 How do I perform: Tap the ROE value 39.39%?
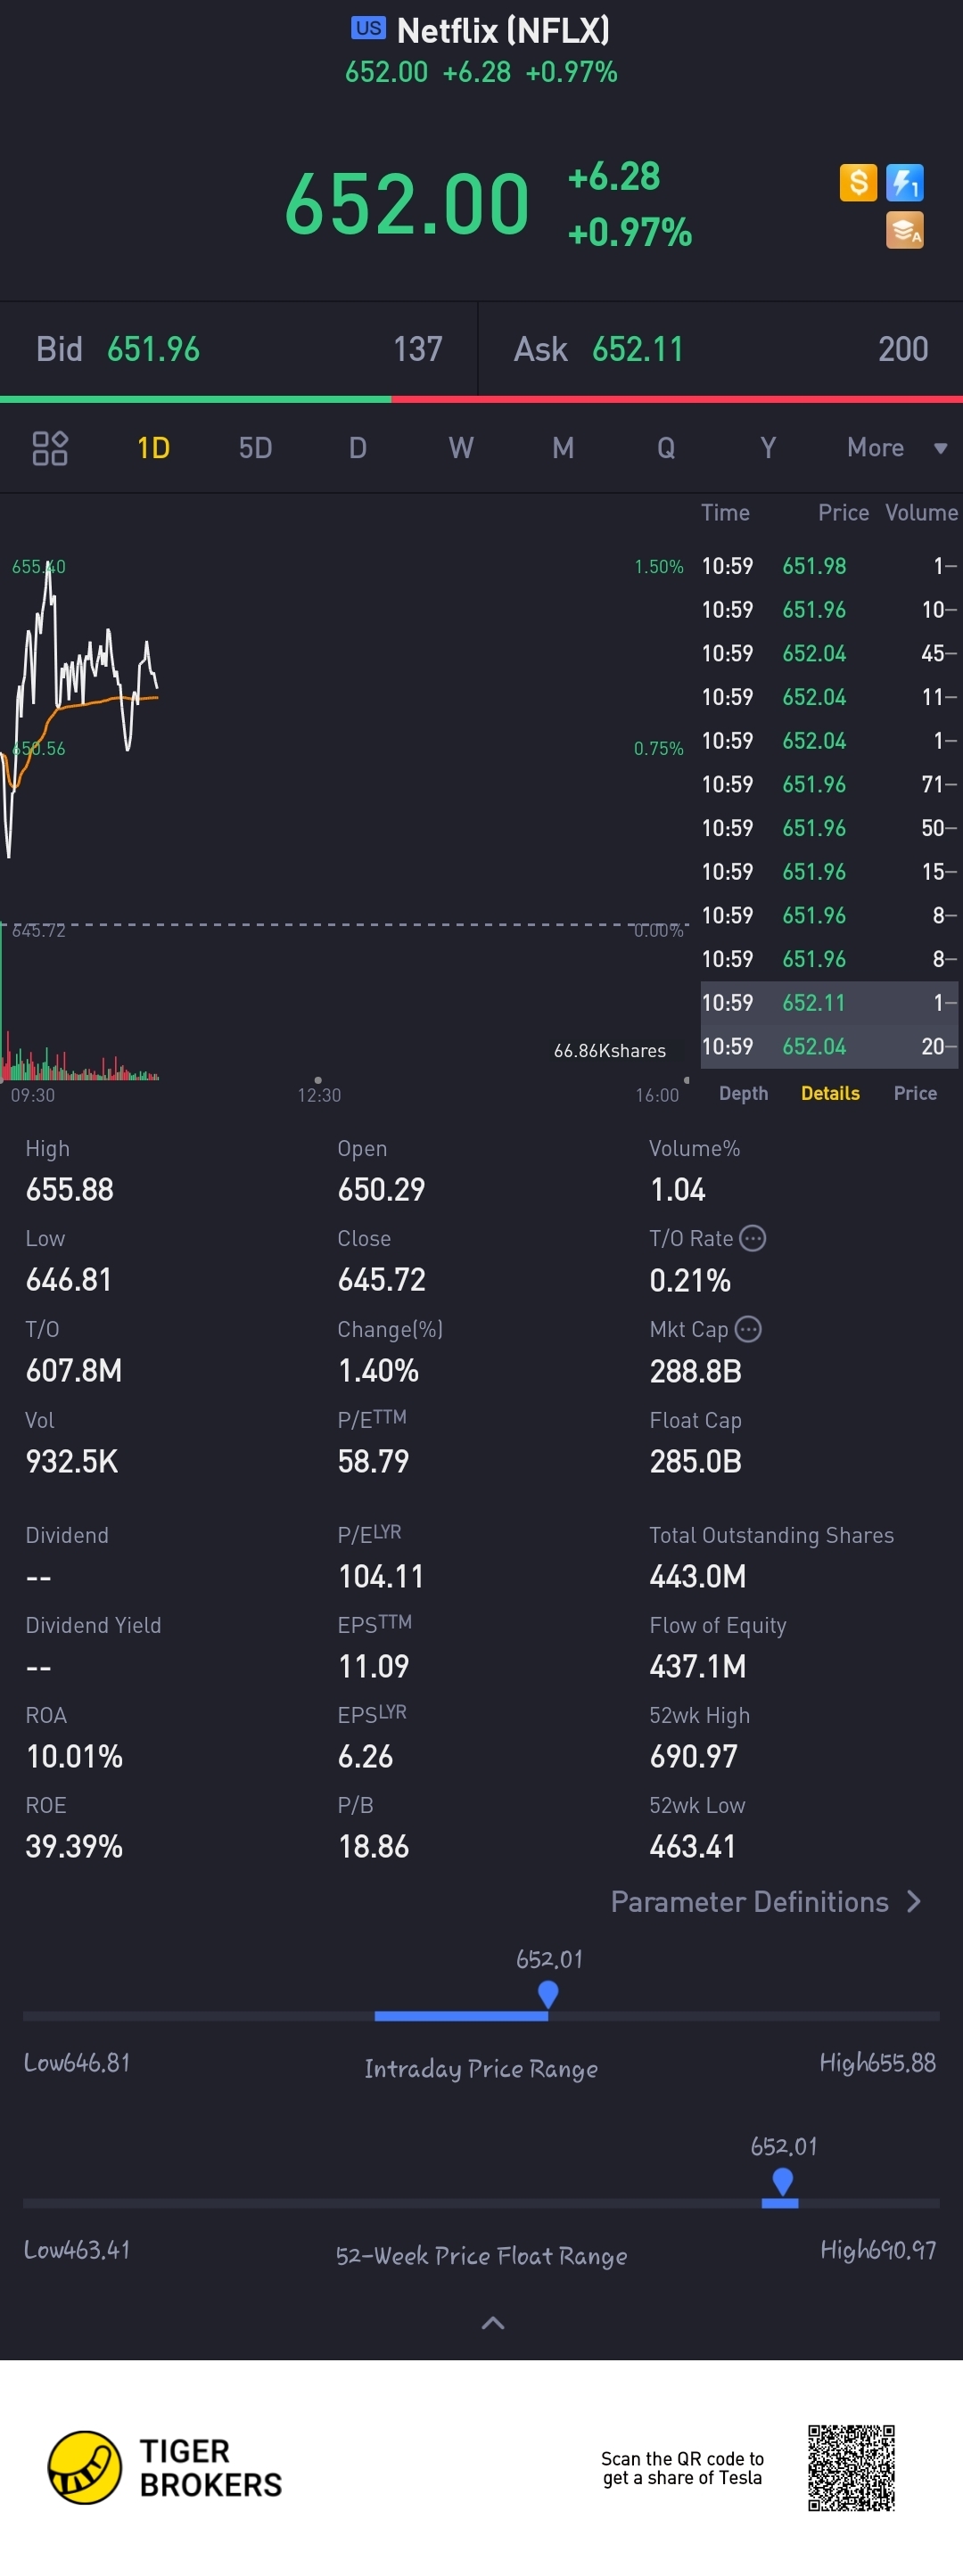(74, 1846)
